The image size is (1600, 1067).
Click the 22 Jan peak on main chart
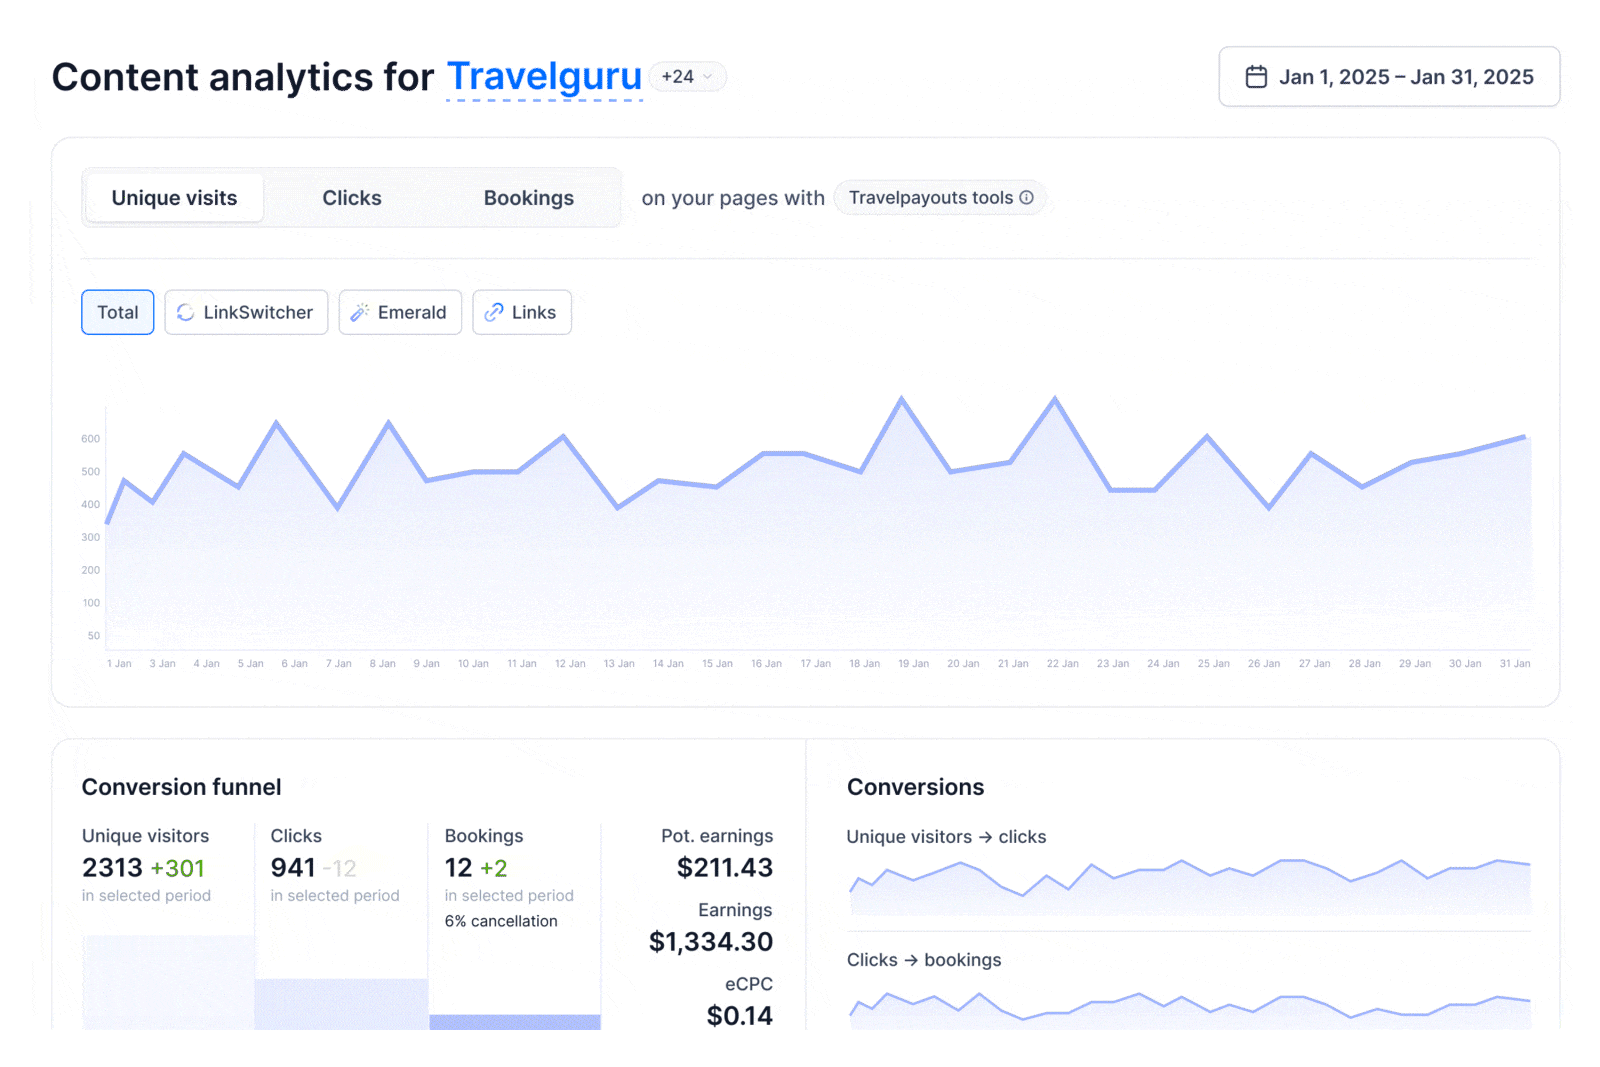[x=1055, y=399]
